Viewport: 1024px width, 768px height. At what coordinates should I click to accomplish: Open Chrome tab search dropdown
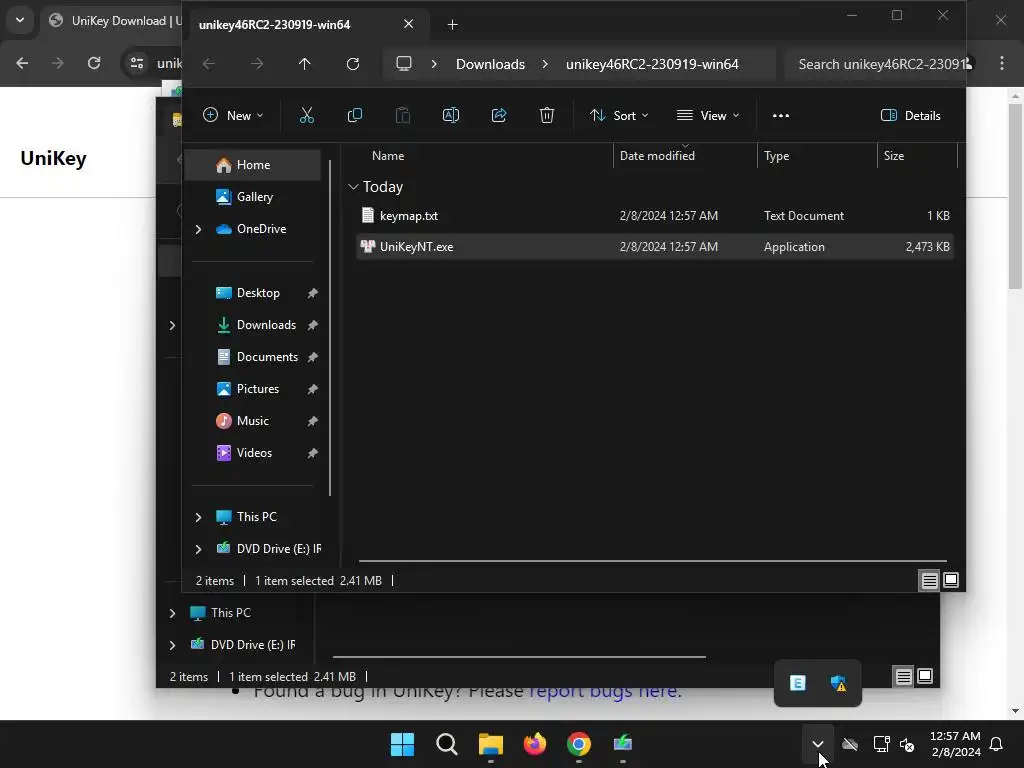pyautogui.click(x=20, y=20)
